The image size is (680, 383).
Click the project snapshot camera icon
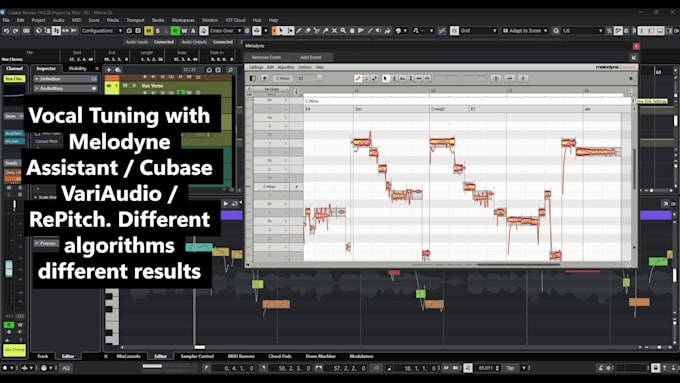click(129, 31)
